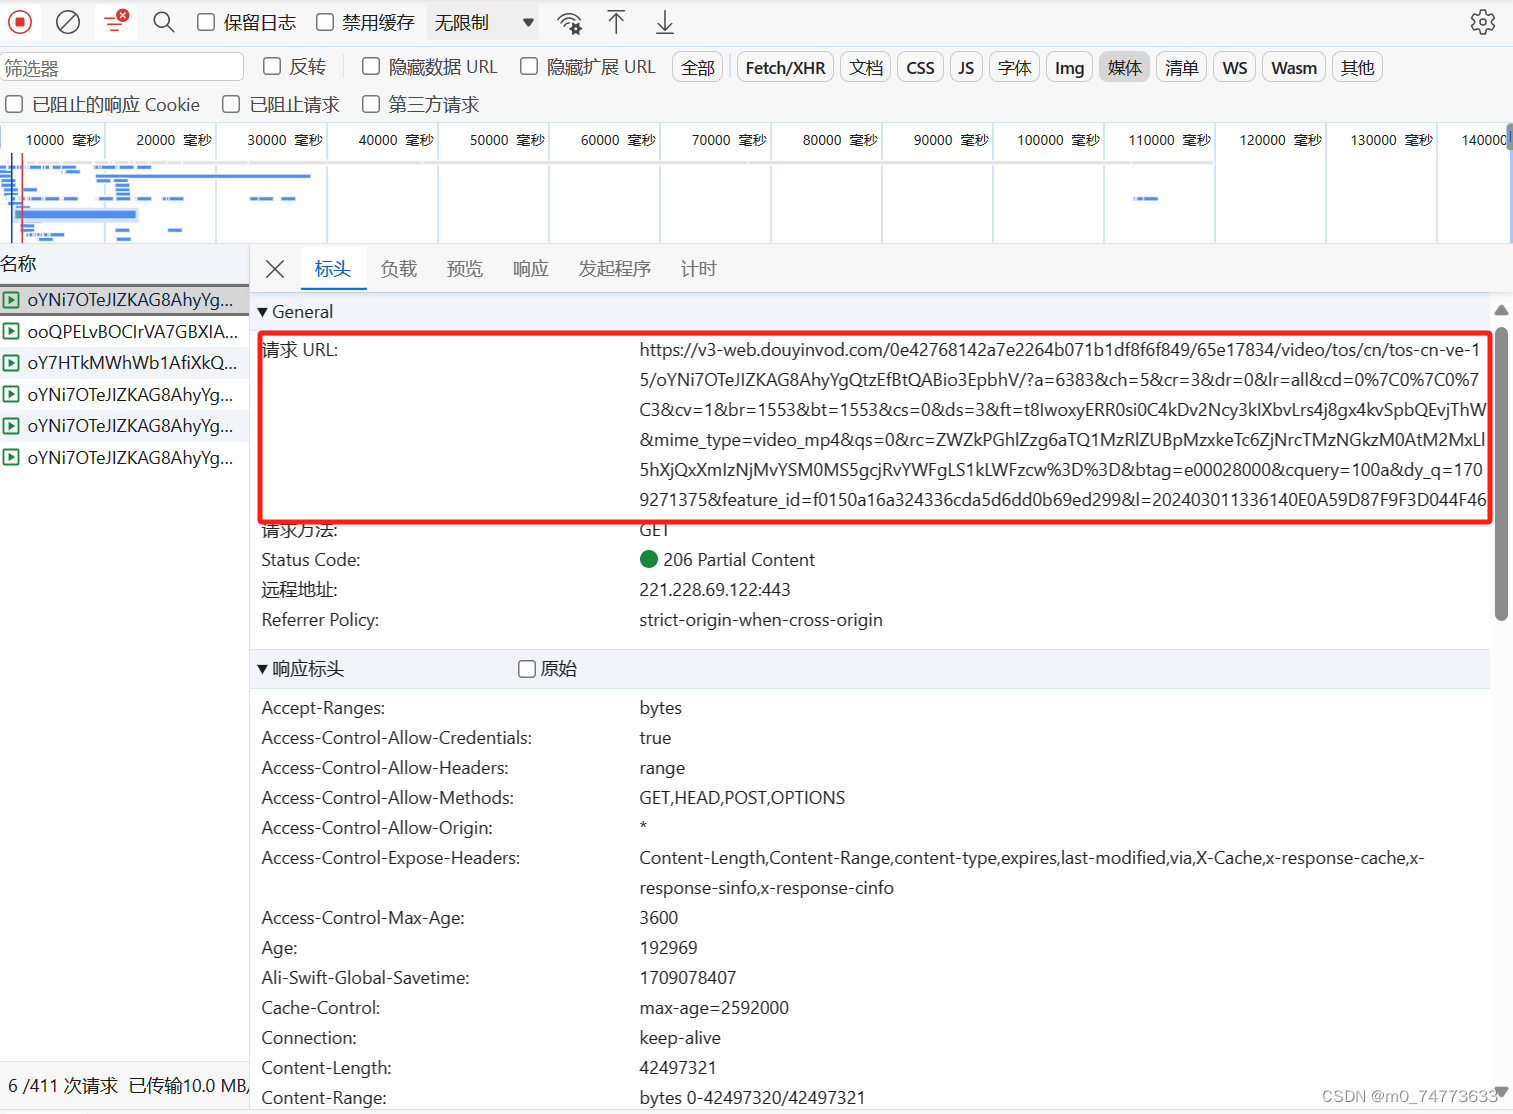Click Content-Length value 42497321
This screenshot has height=1114, width=1513.
[x=678, y=1068]
